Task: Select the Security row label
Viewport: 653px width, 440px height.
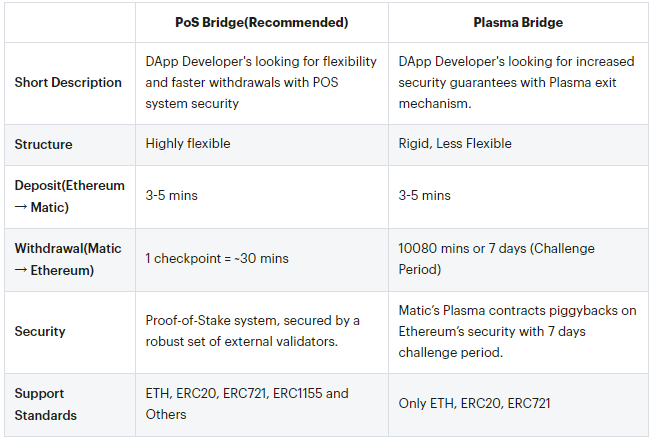Action: click(x=40, y=331)
